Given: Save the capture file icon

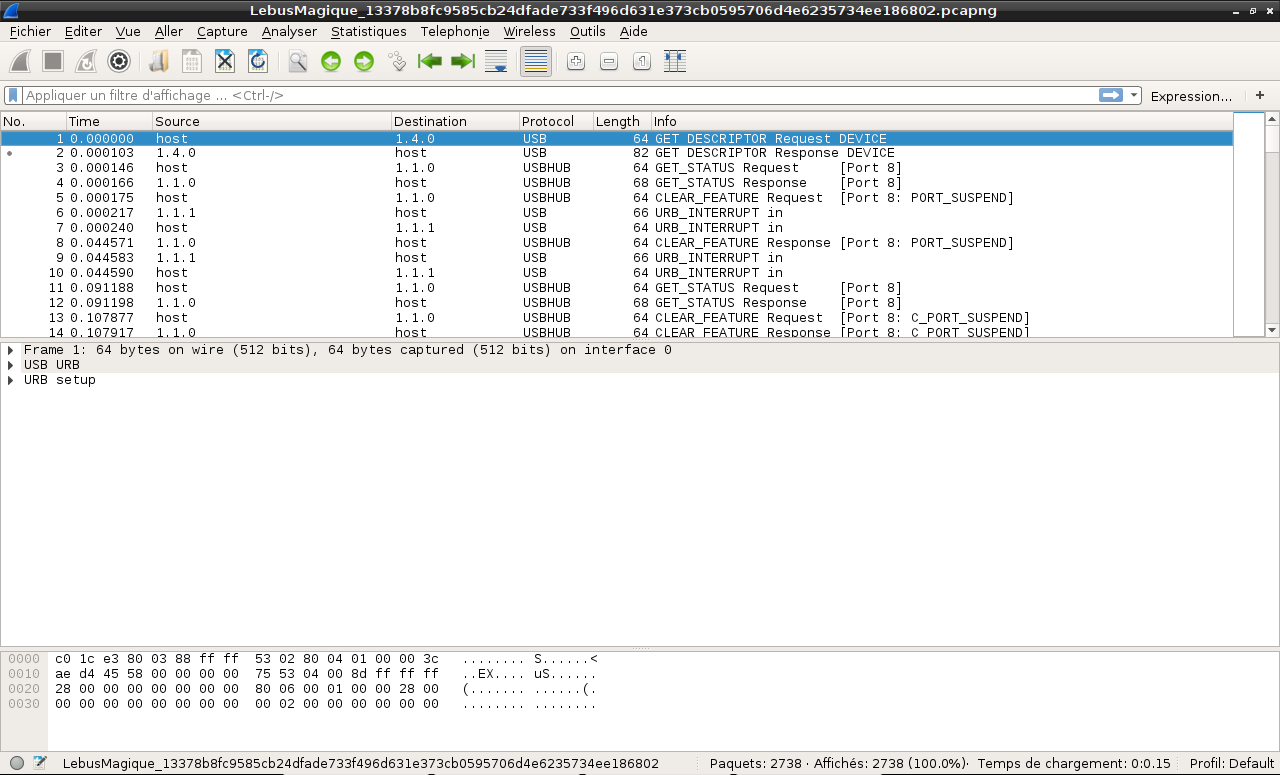Looking at the screenshot, I should (192, 62).
